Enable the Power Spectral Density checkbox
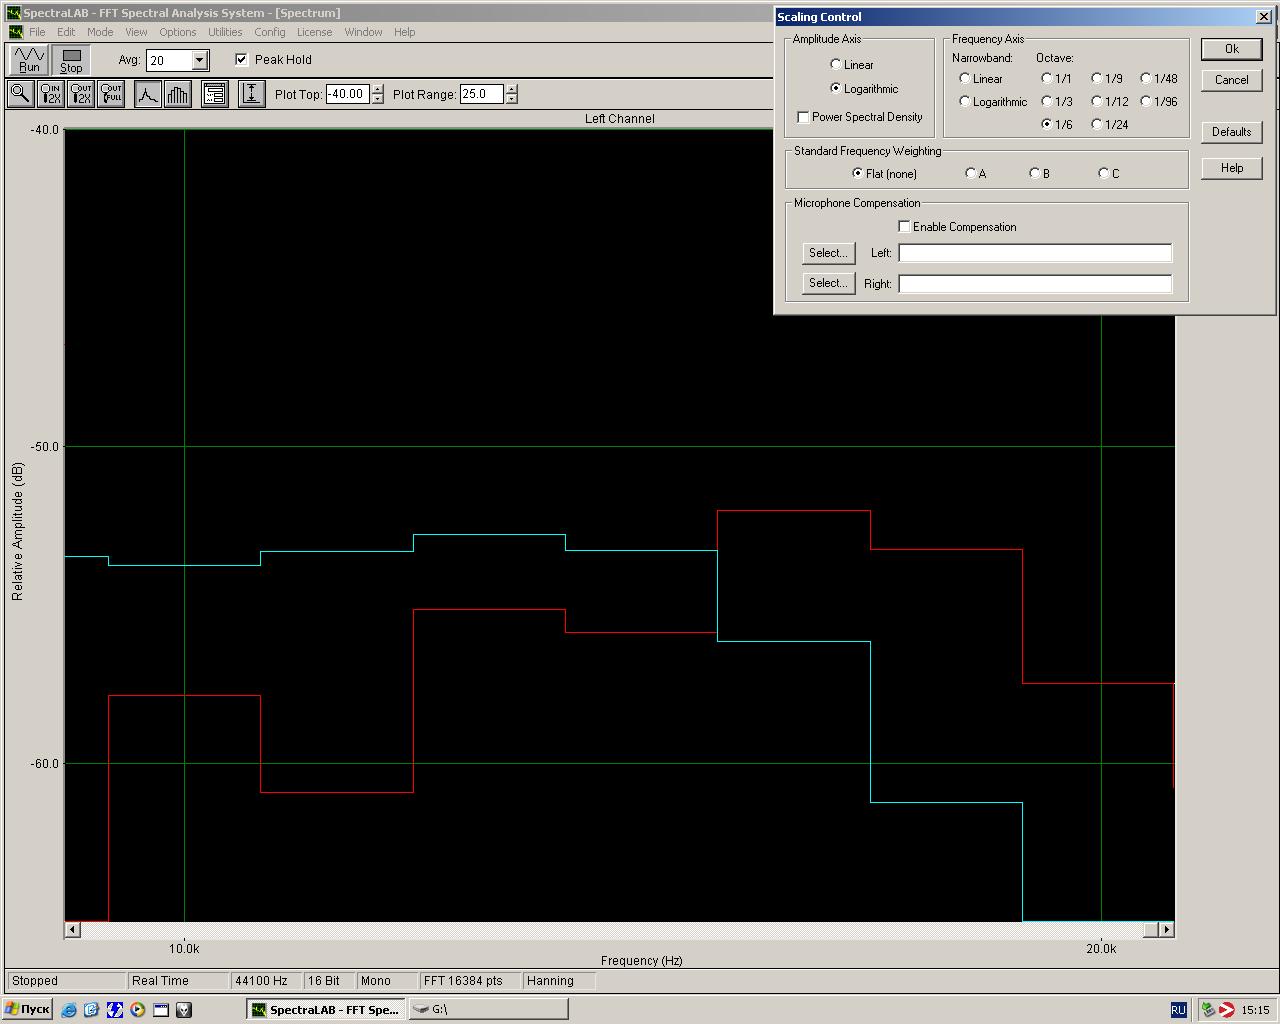Viewport: 1280px width, 1024px height. coord(803,117)
